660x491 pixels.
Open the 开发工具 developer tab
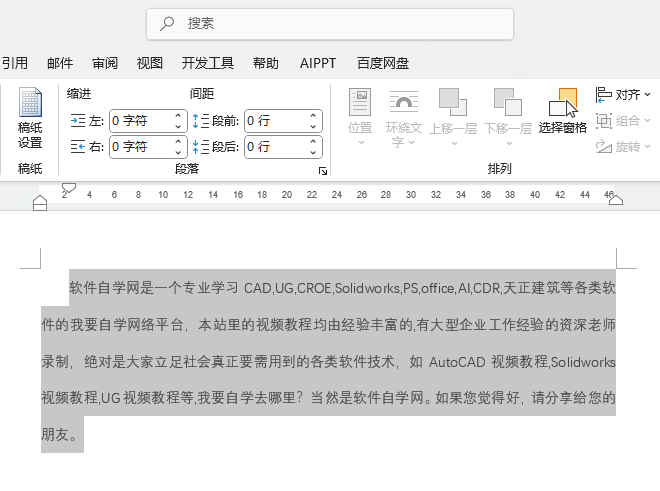208,63
